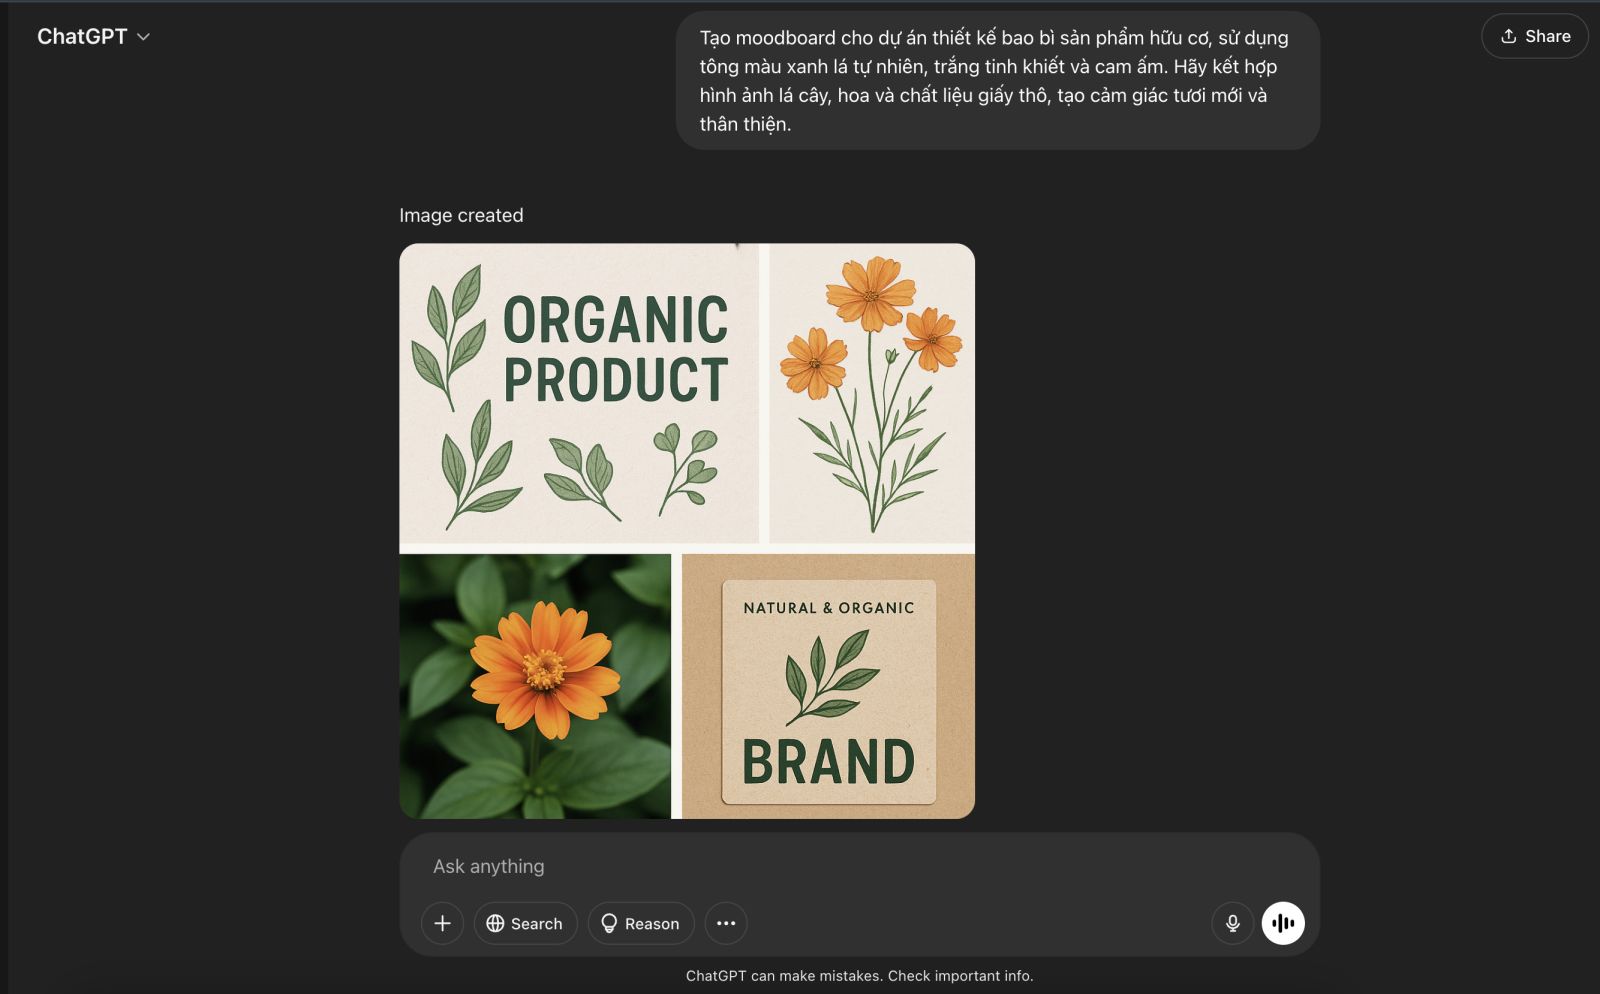Open the ORGANIC PRODUCT moodboard panel
1600x994 pixels.
(579, 394)
